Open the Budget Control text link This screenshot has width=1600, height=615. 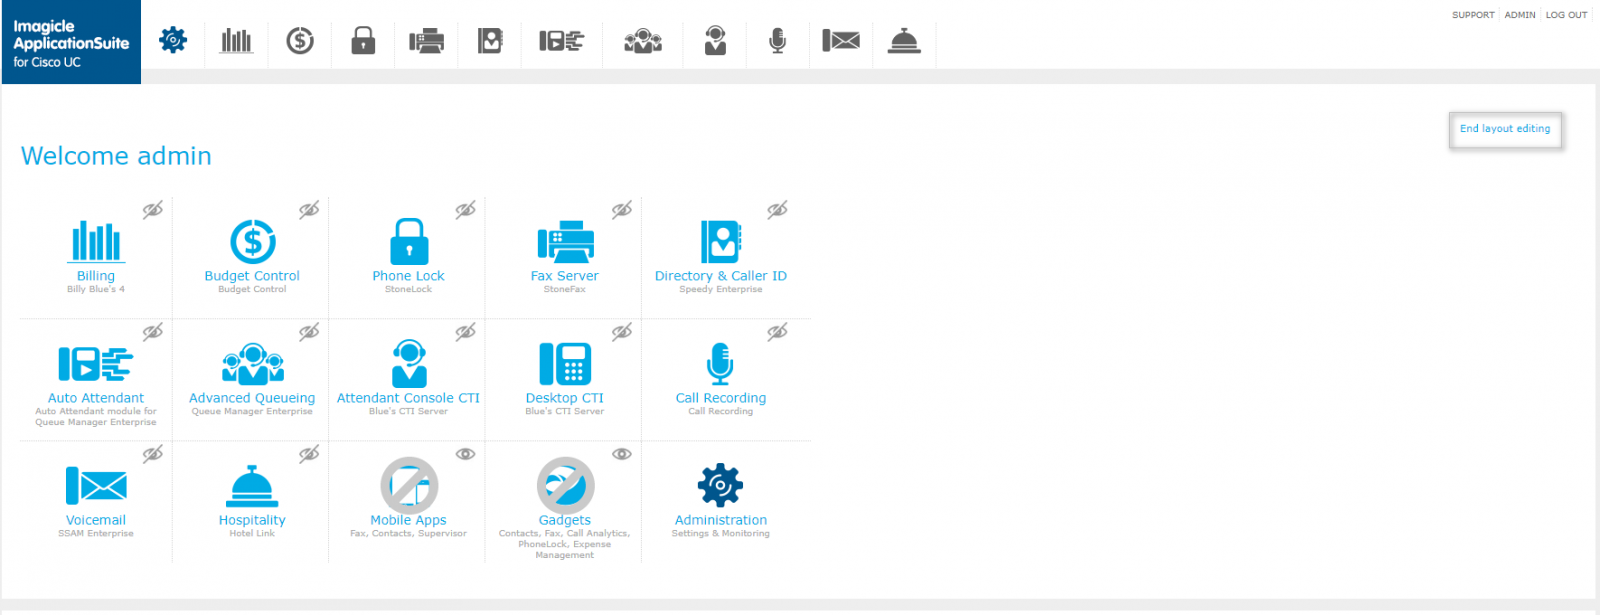point(252,276)
